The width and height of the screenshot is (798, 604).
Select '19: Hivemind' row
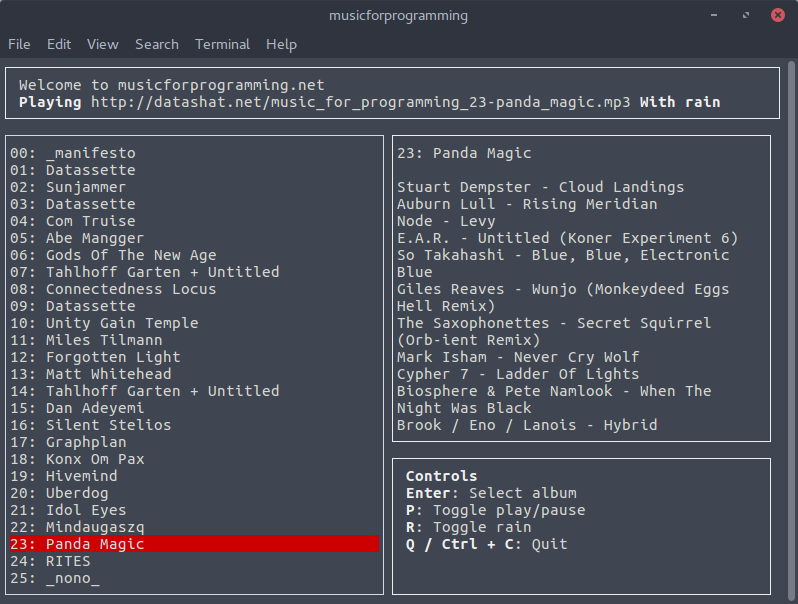click(194, 476)
